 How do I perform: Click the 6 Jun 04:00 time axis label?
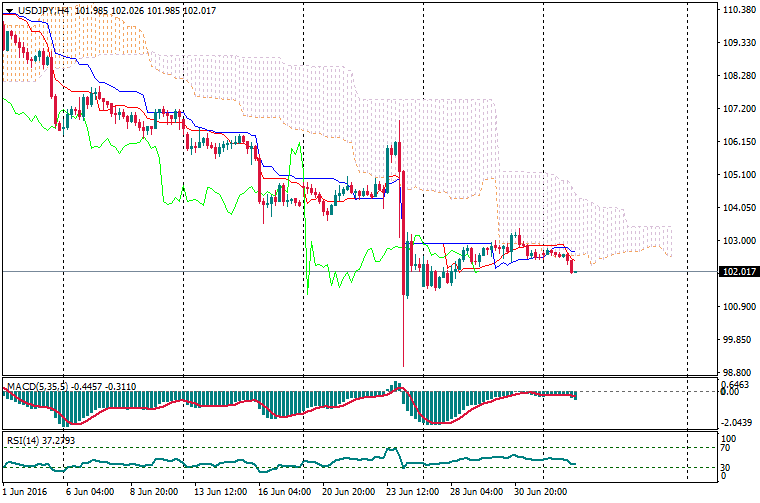tap(90, 492)
